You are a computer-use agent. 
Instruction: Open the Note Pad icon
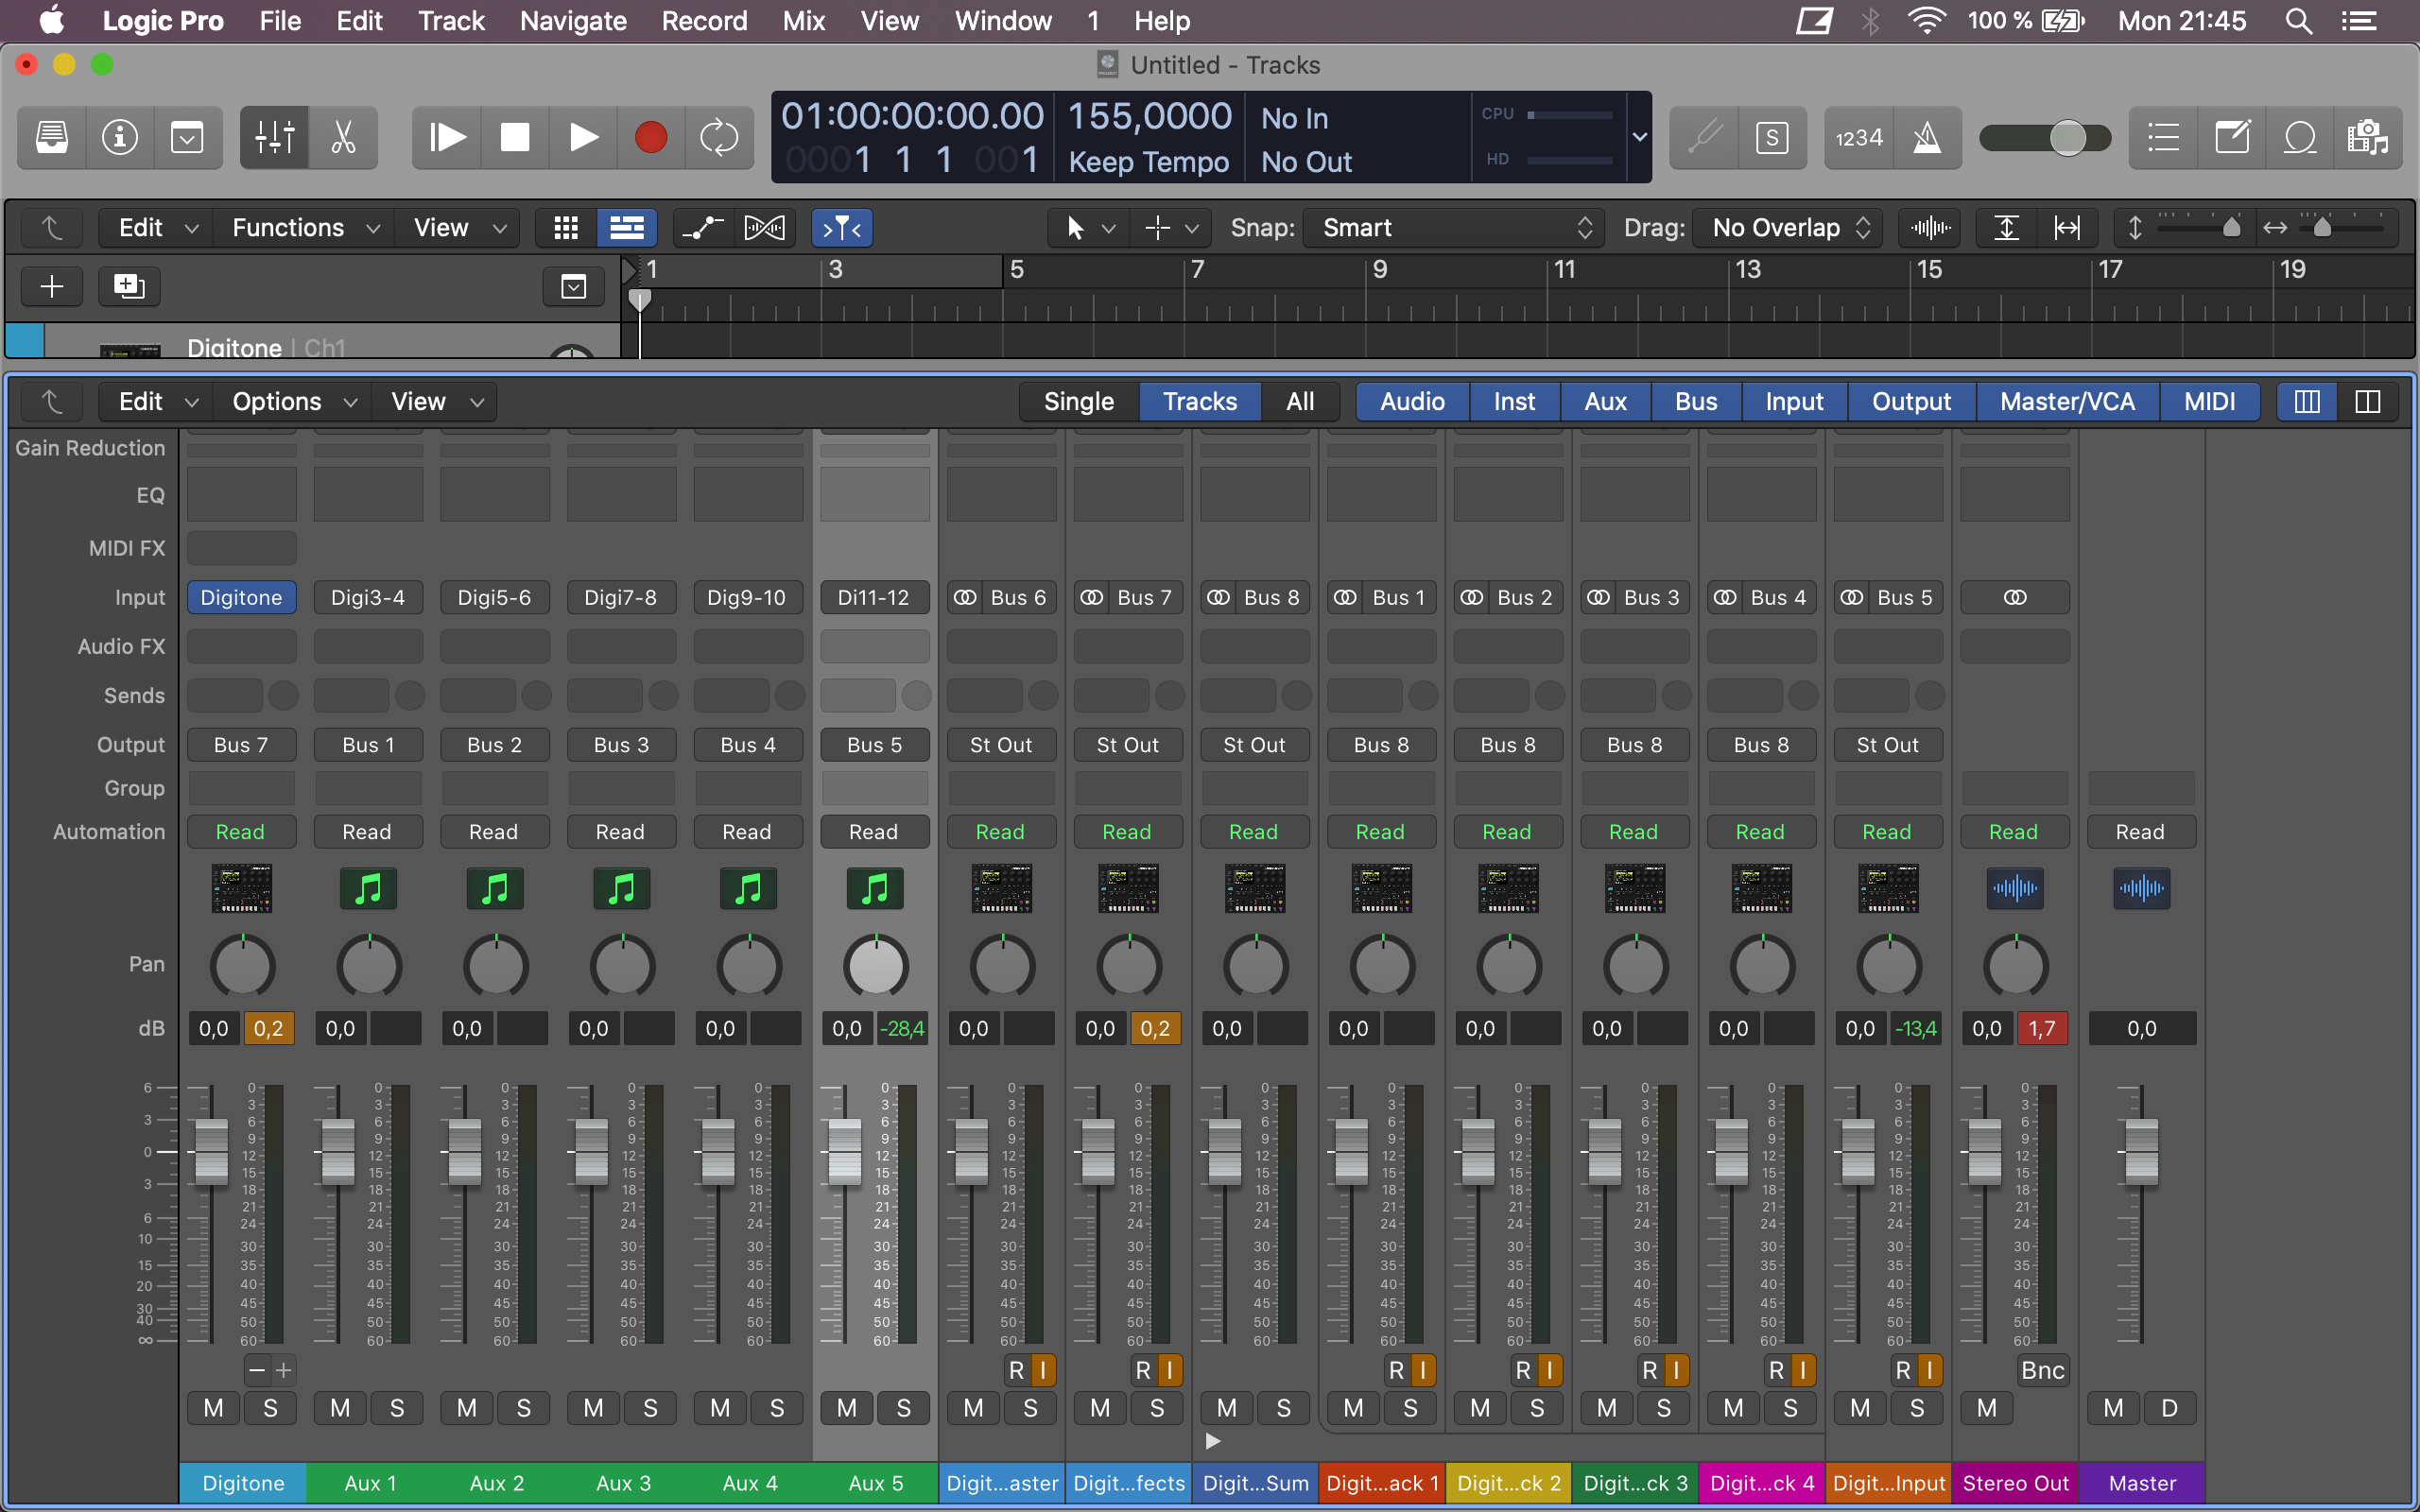2232,137
